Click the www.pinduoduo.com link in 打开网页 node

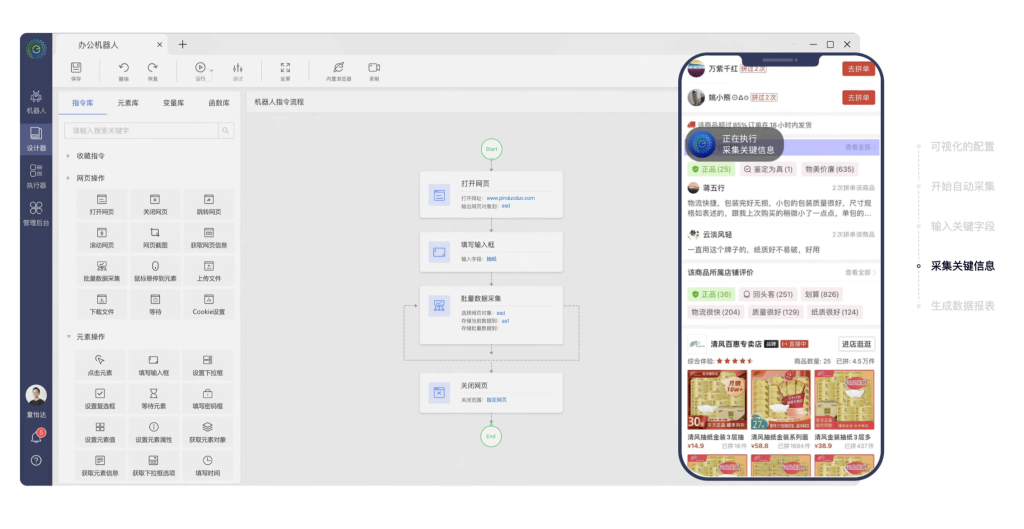pyautogui.click(x=510, y=198)
